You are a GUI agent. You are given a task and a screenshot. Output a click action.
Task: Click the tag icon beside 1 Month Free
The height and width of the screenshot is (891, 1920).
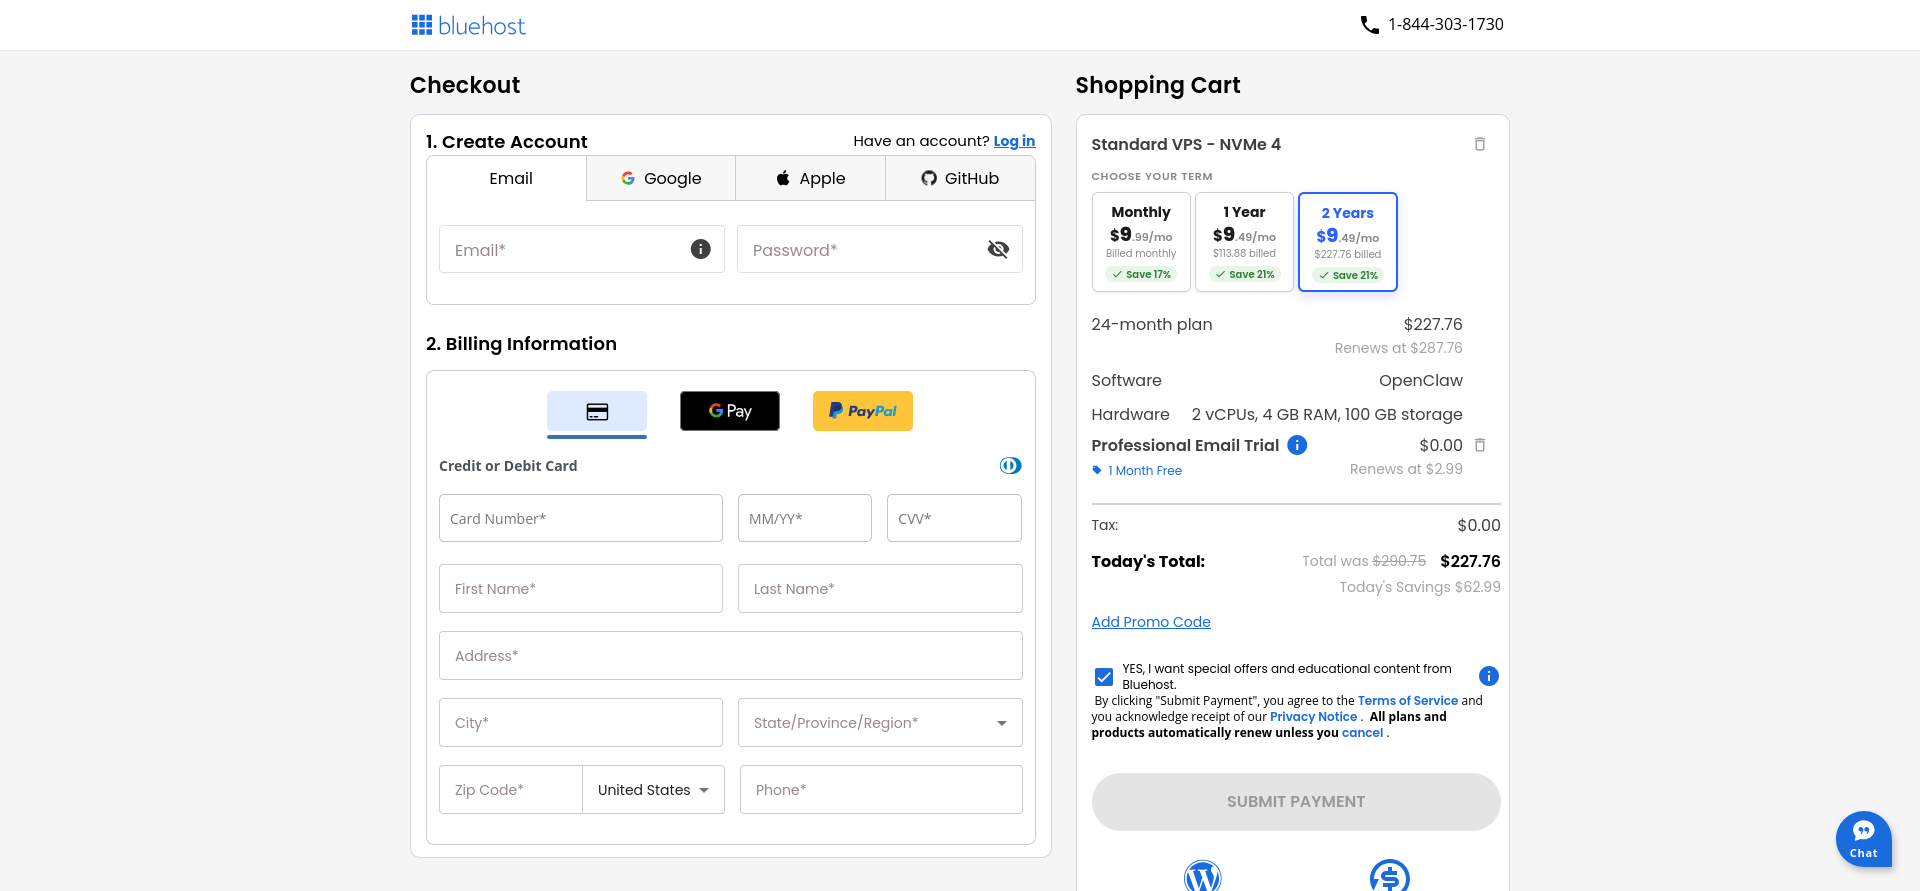1097,471
